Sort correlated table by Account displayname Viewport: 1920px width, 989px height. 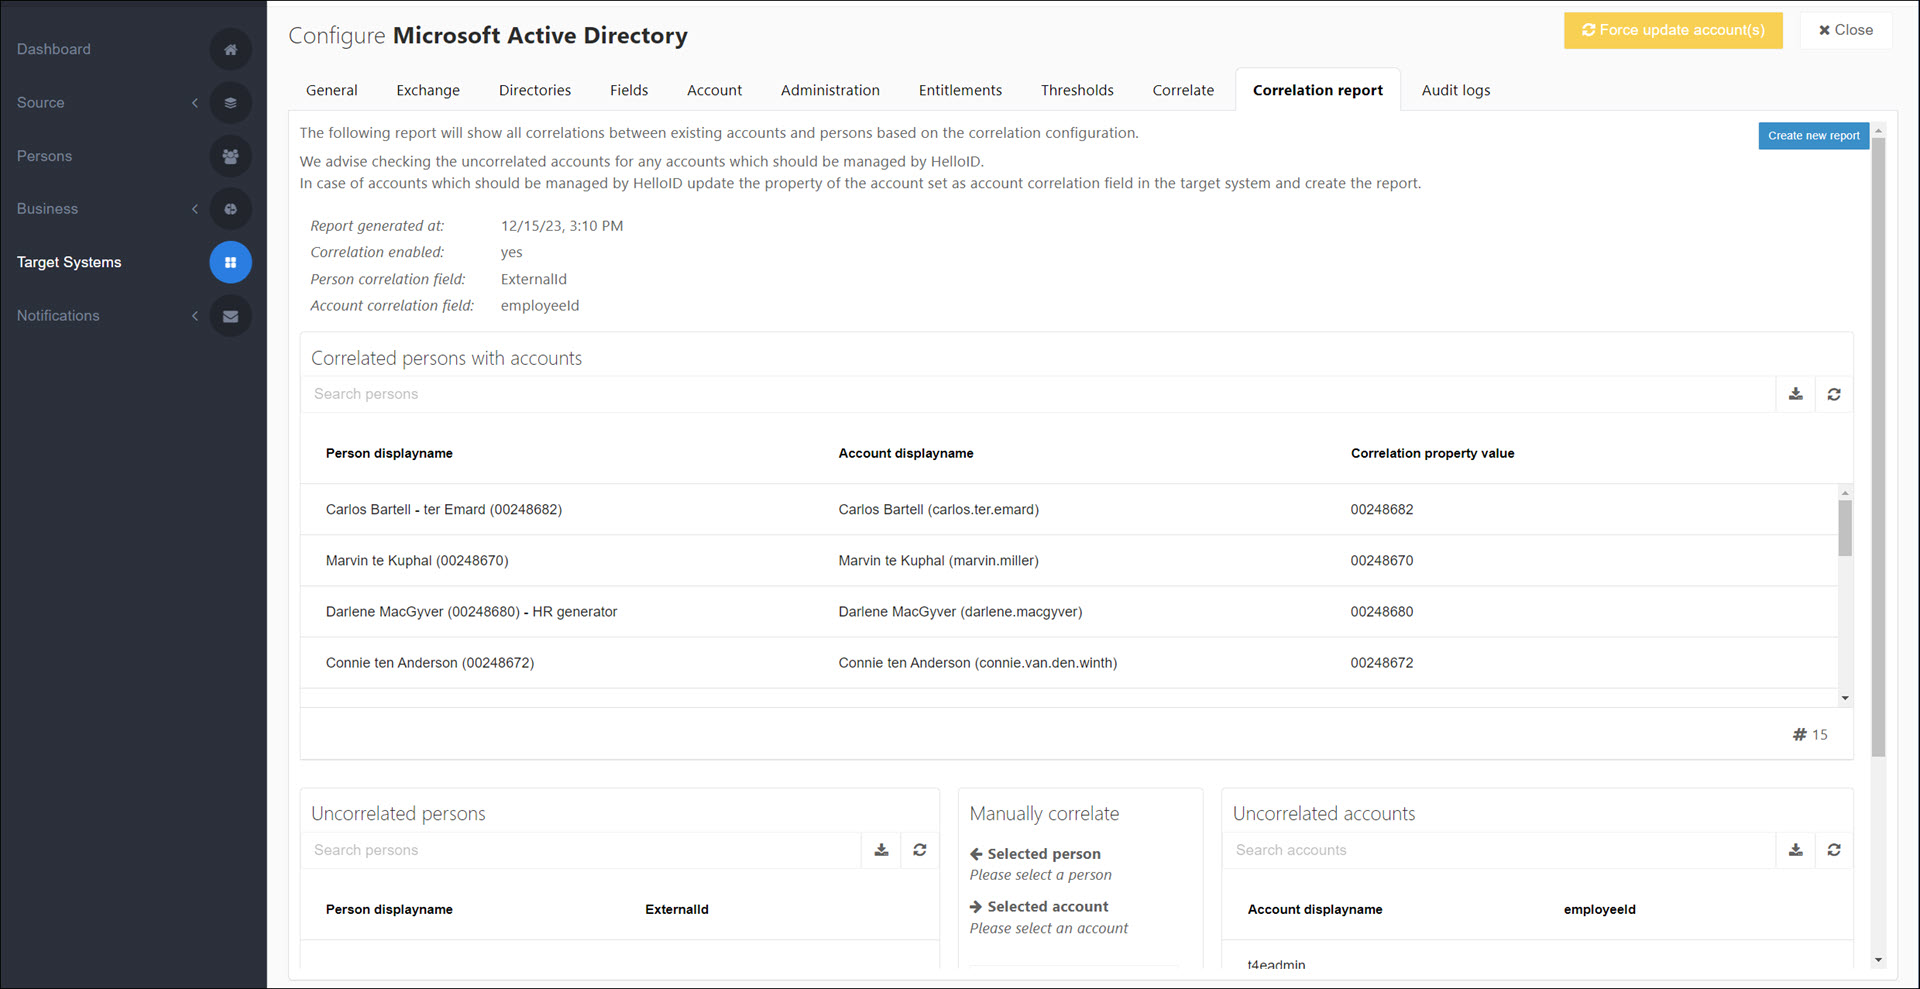[x=906, y=453]
